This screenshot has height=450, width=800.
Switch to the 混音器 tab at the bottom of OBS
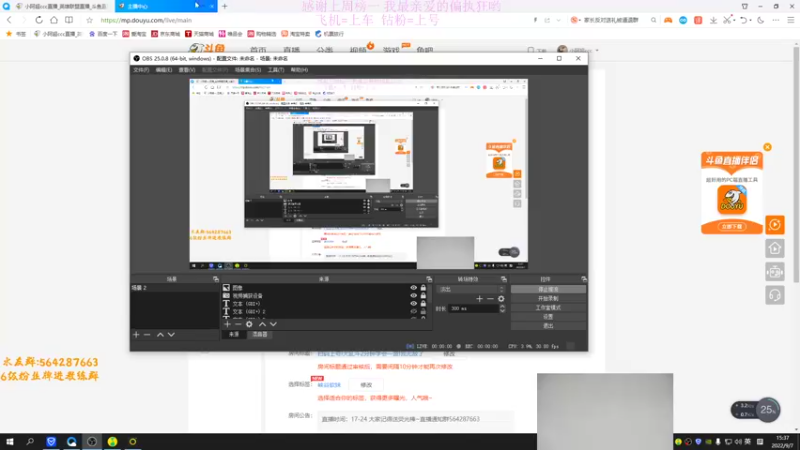click(x=260, y=335)
